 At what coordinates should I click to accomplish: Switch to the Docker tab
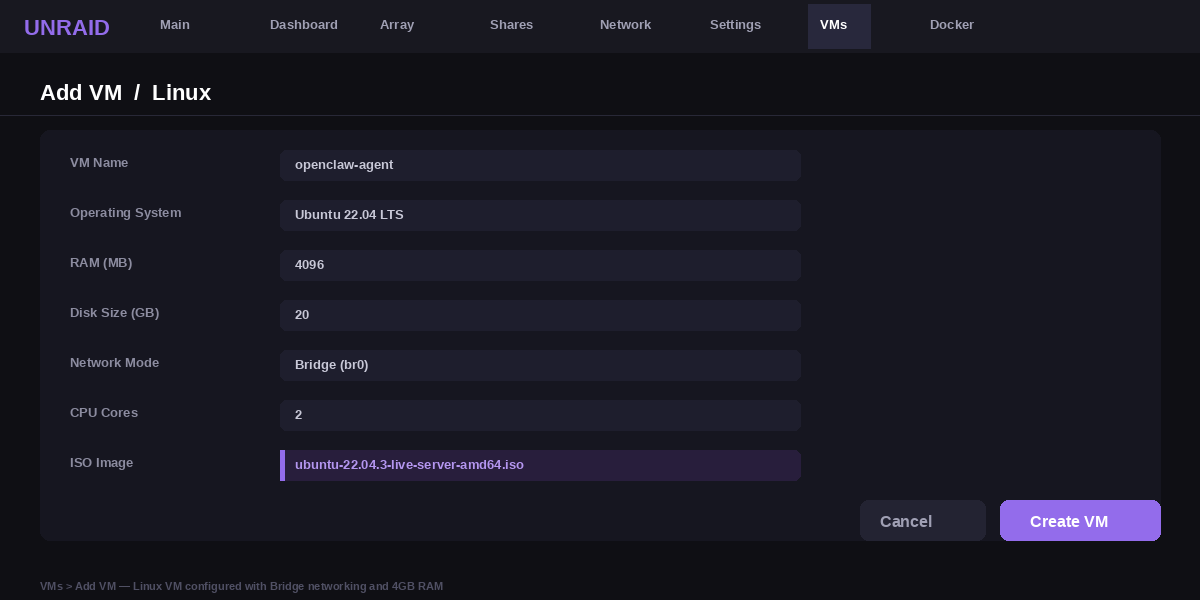coord(952,25)
